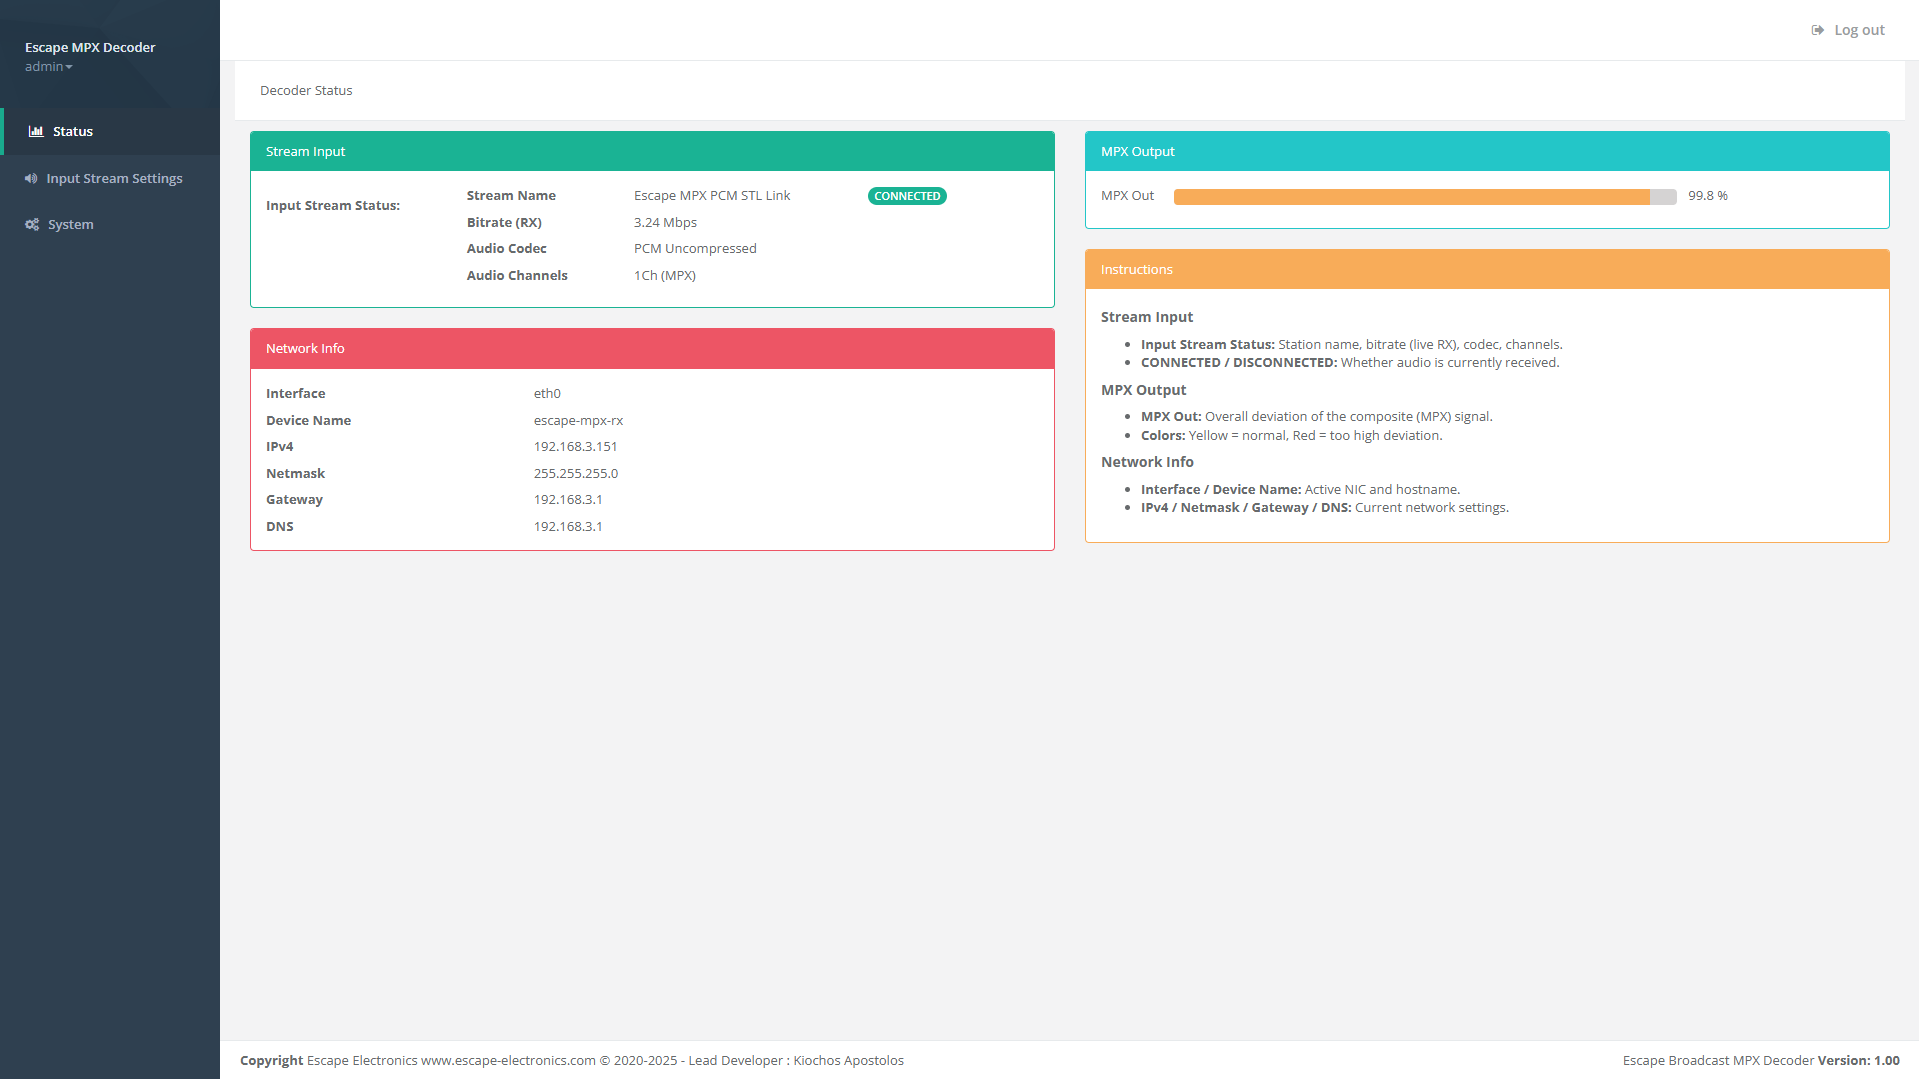Click the 99.8 % MPX deviation value
Image resolution: width=1919 pixels, height=1079 pixels.
[x=1707, y=196]
